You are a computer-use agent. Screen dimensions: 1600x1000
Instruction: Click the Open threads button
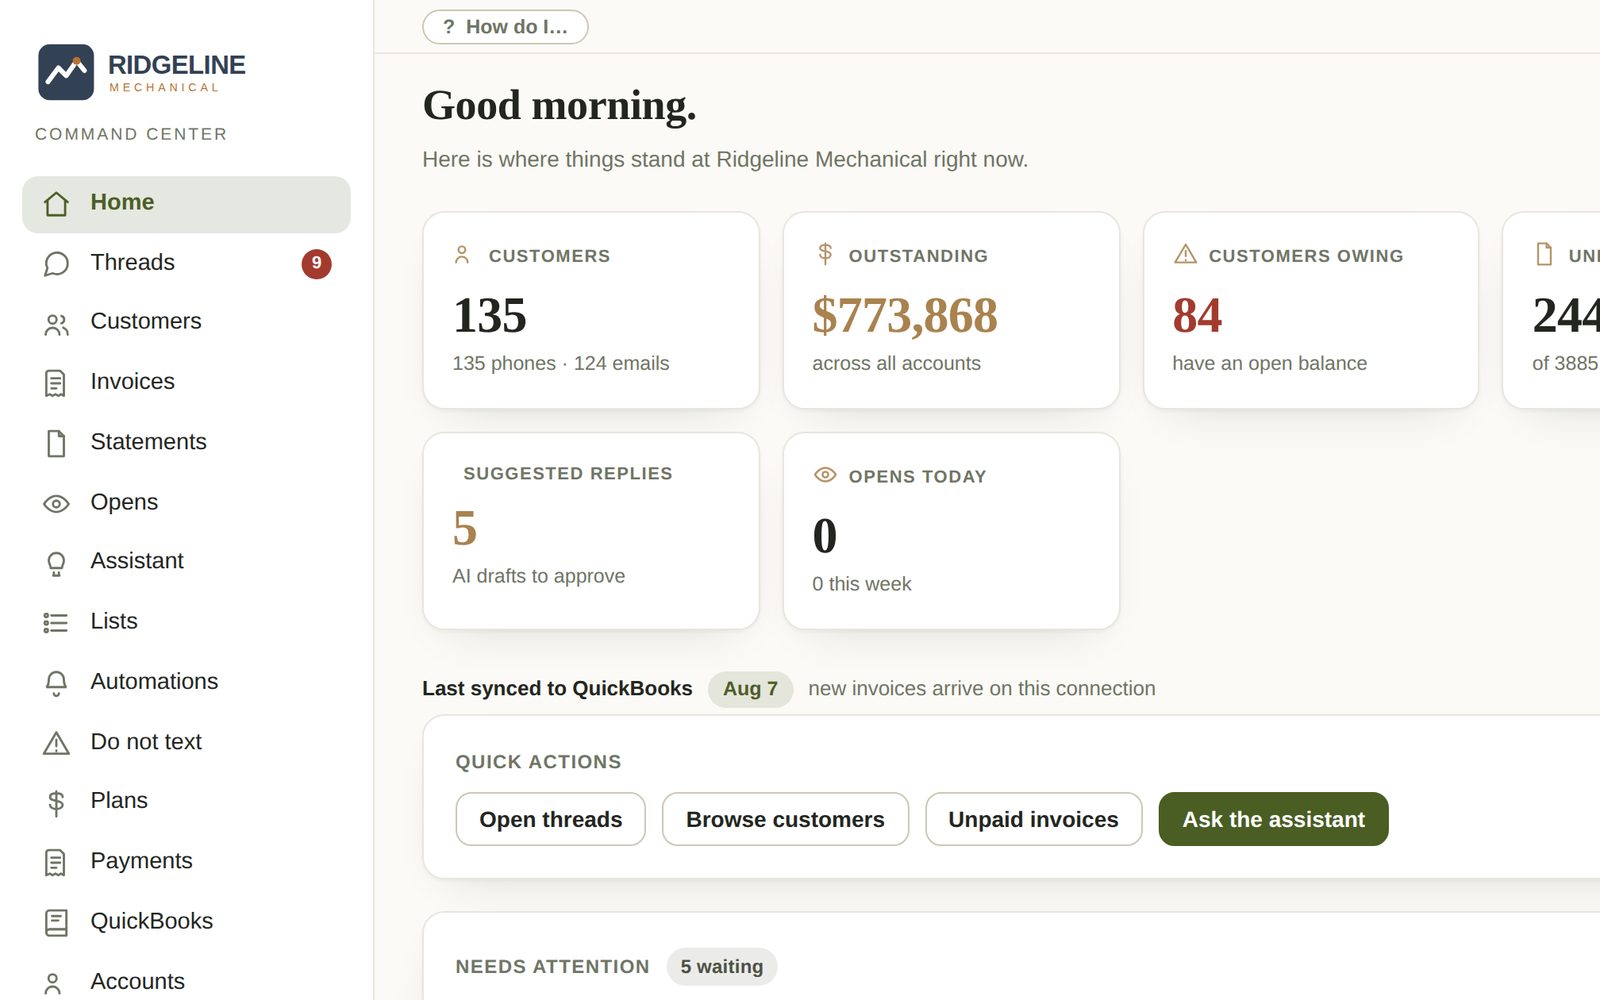point(550,819)
